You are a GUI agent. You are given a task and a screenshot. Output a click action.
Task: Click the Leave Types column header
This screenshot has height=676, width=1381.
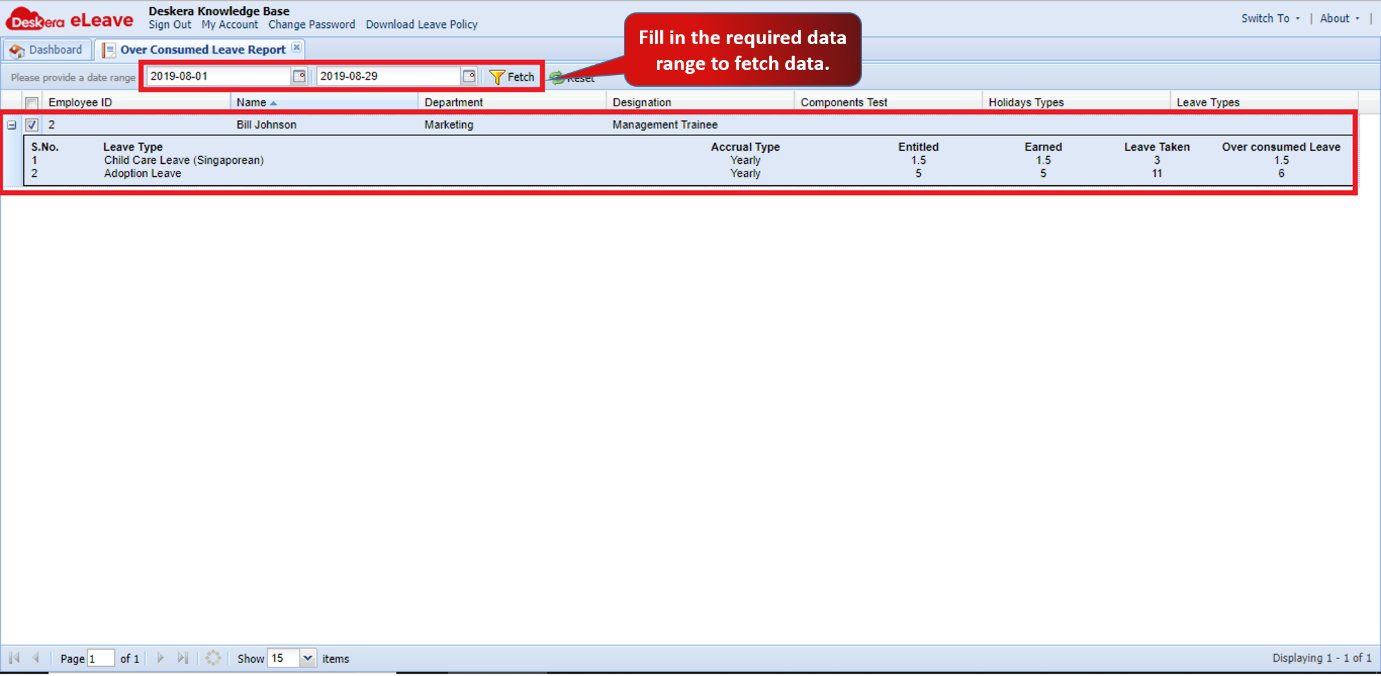(x=1264, y=102)
